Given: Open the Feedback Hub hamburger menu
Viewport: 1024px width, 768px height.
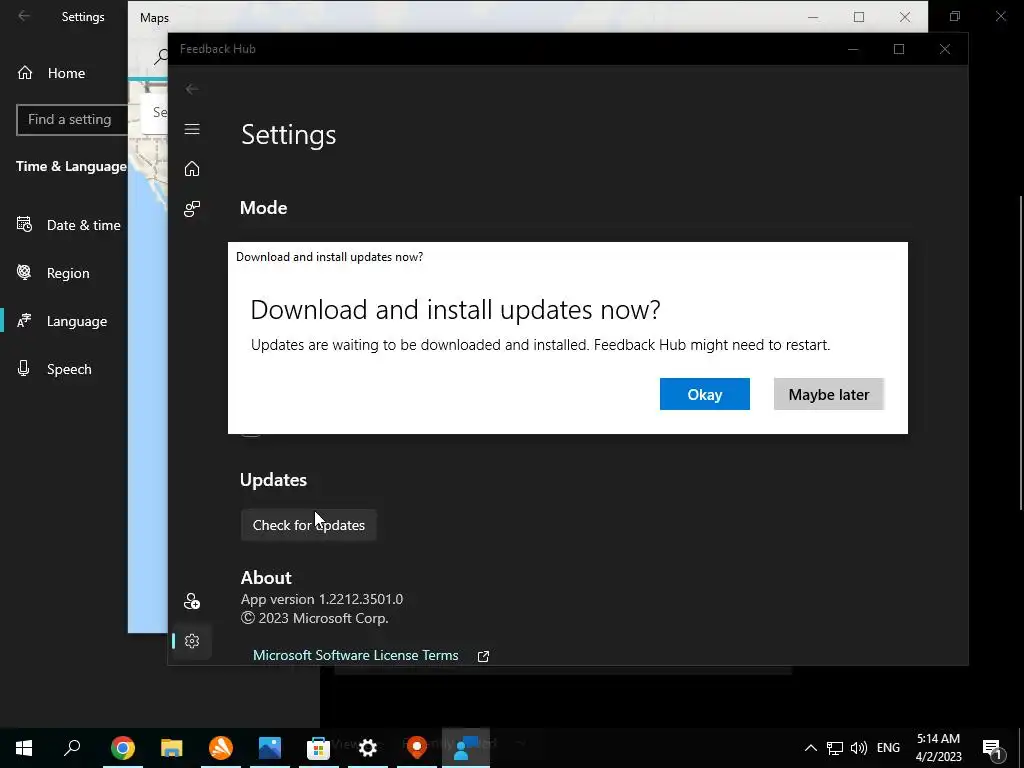Looking at the screenshot, I should tap(192, 129).
